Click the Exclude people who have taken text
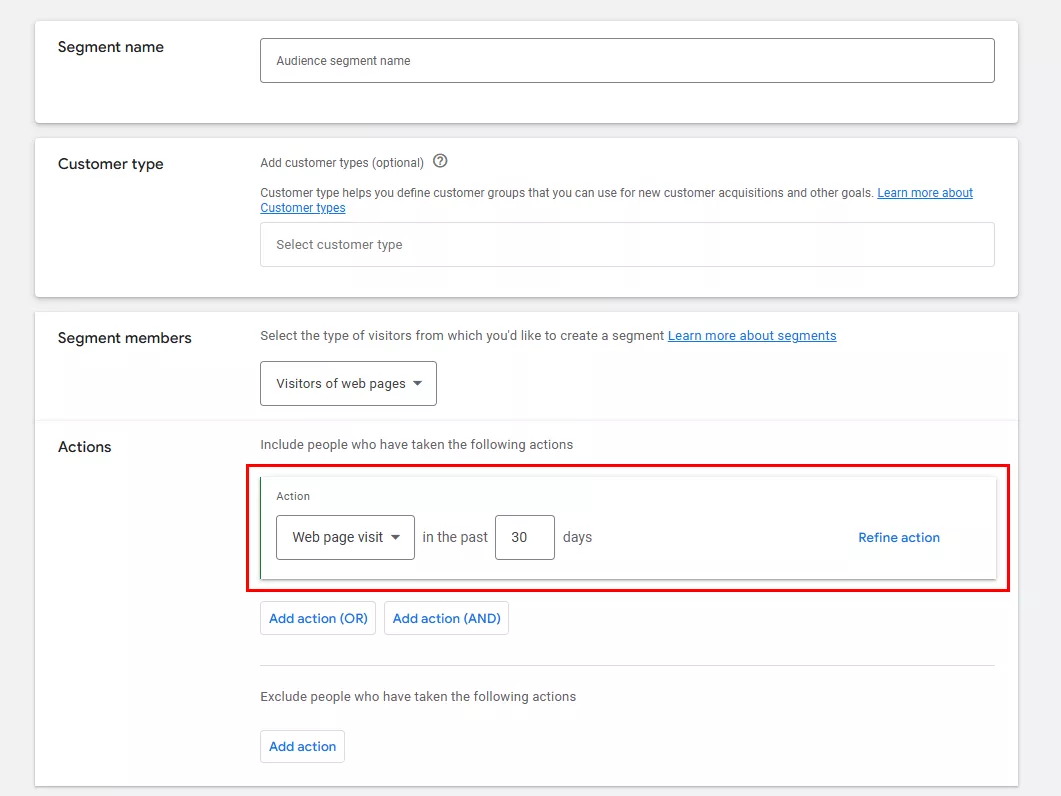The image size is (1061, 796). [x=418, y=697]
